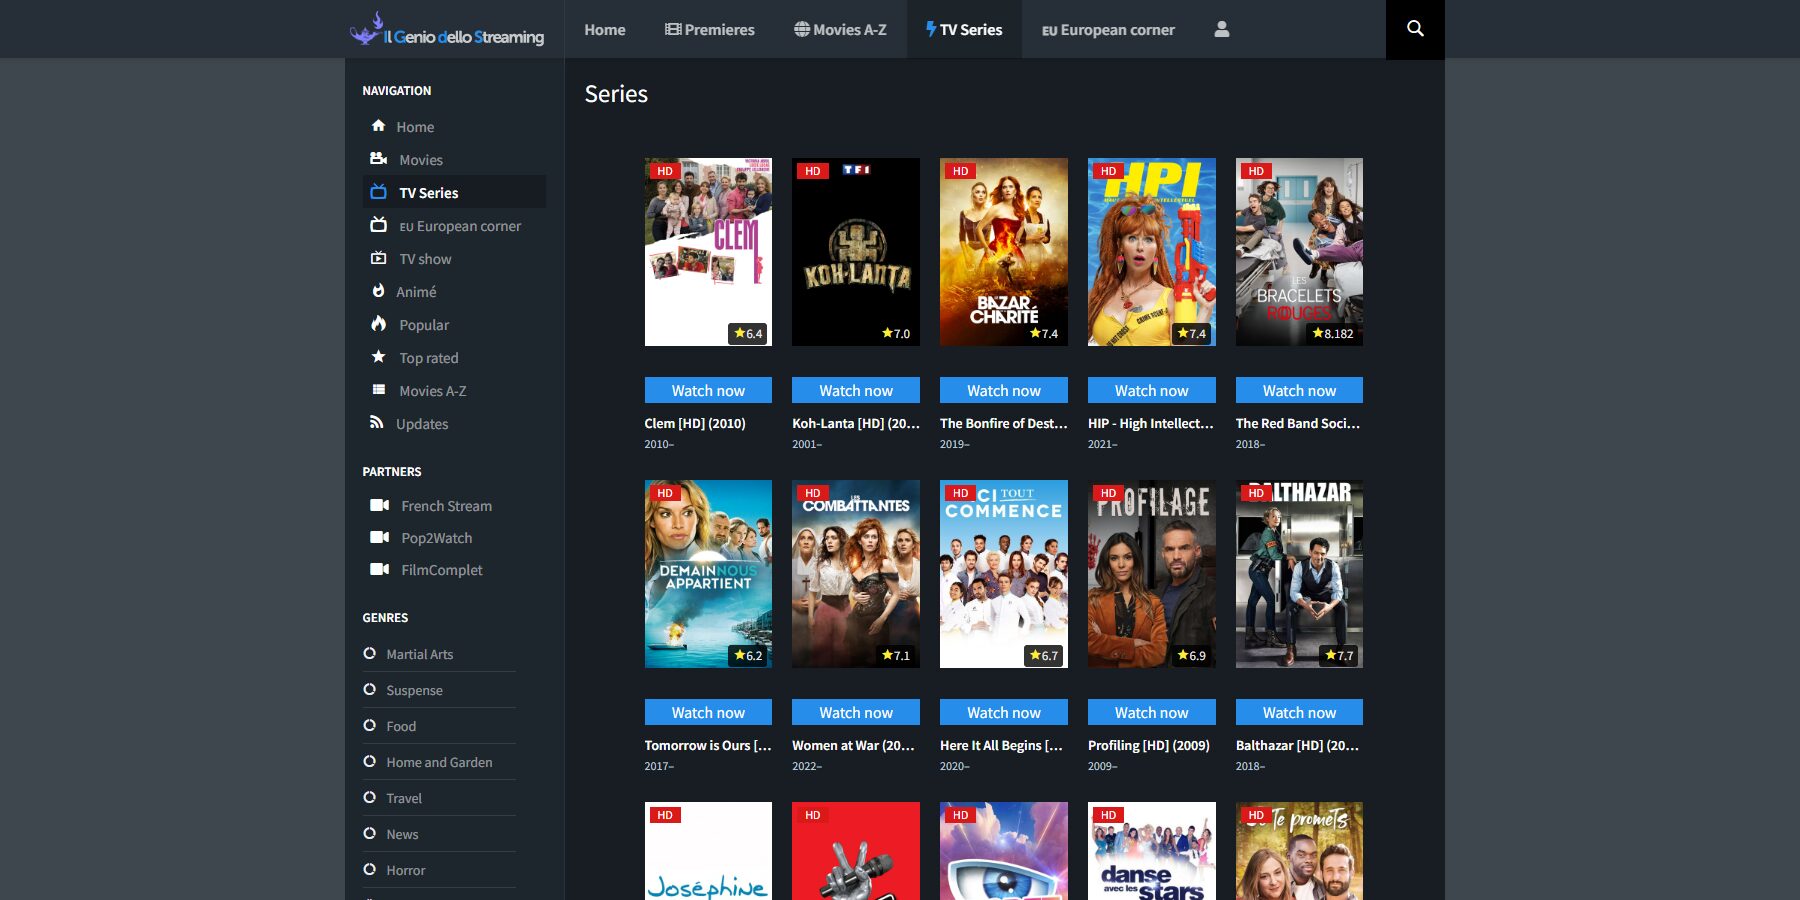Click Watch now for Here It All Begins

[1004, 712]
